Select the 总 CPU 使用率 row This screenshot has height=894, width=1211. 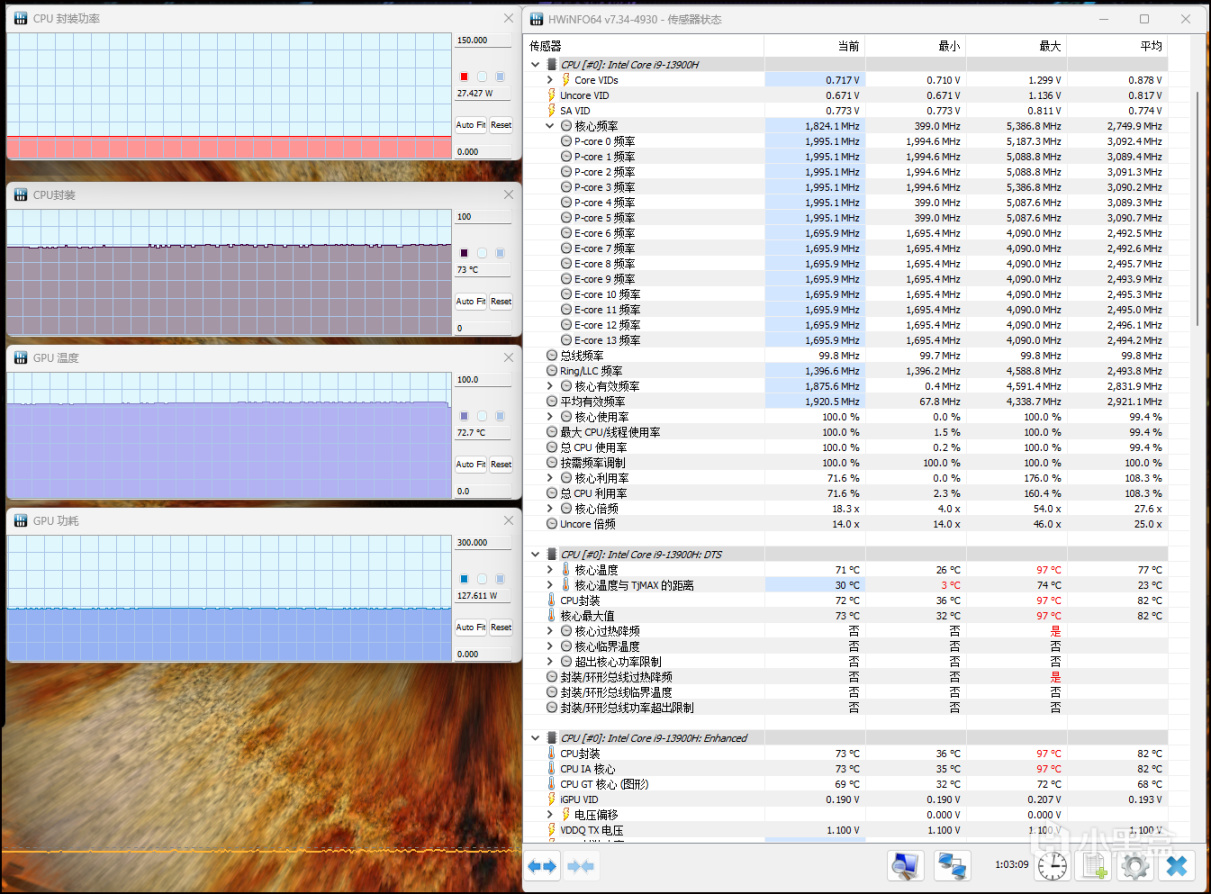(846, 447)
